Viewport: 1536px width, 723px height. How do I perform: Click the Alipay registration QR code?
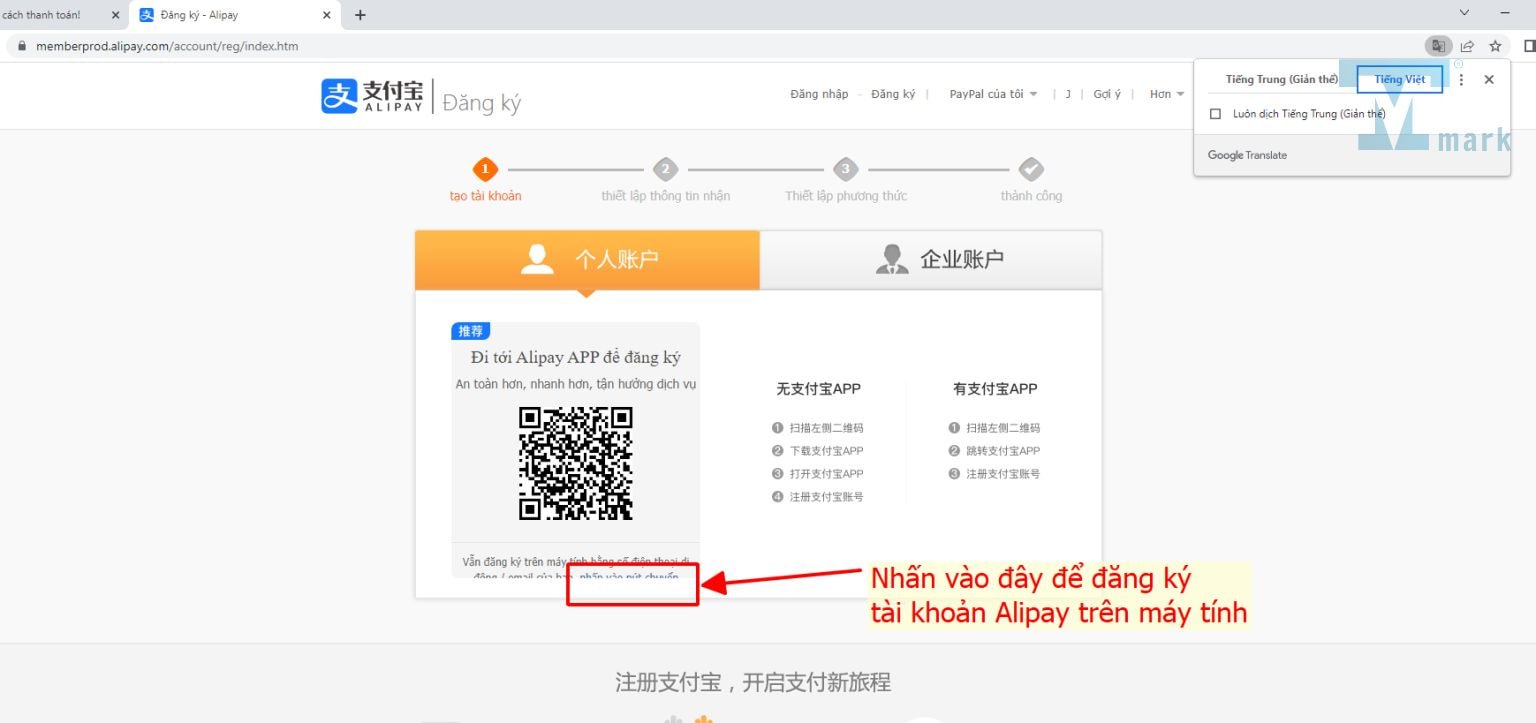575,463
